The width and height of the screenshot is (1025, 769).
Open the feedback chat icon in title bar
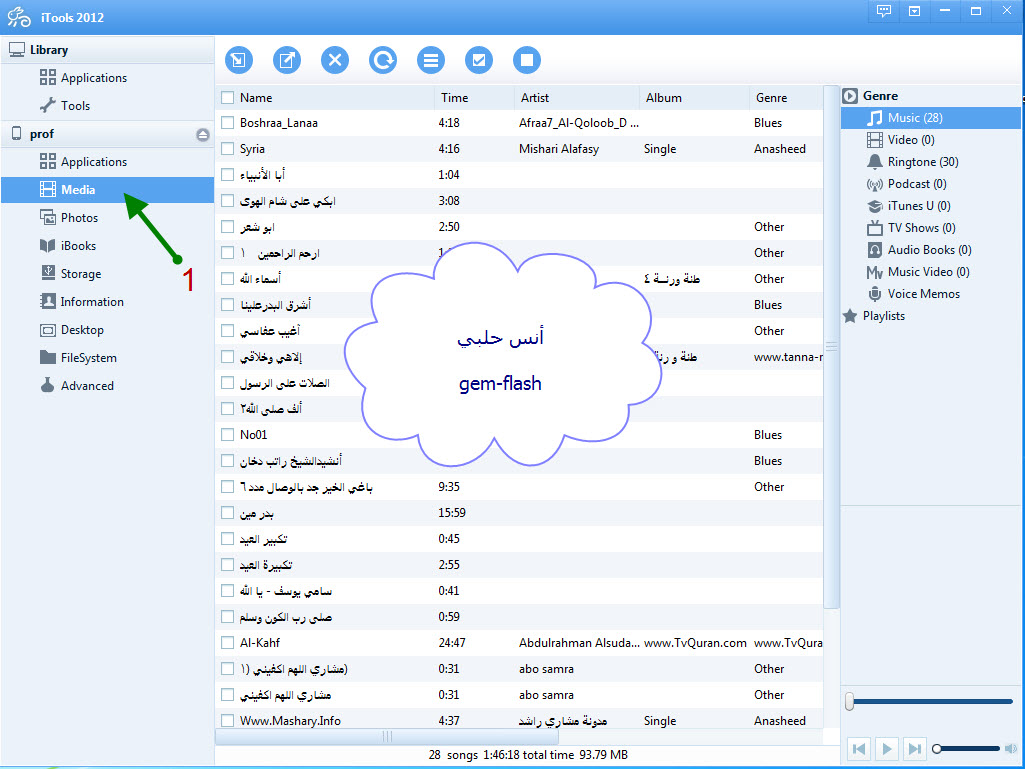(x=884, y=11)
